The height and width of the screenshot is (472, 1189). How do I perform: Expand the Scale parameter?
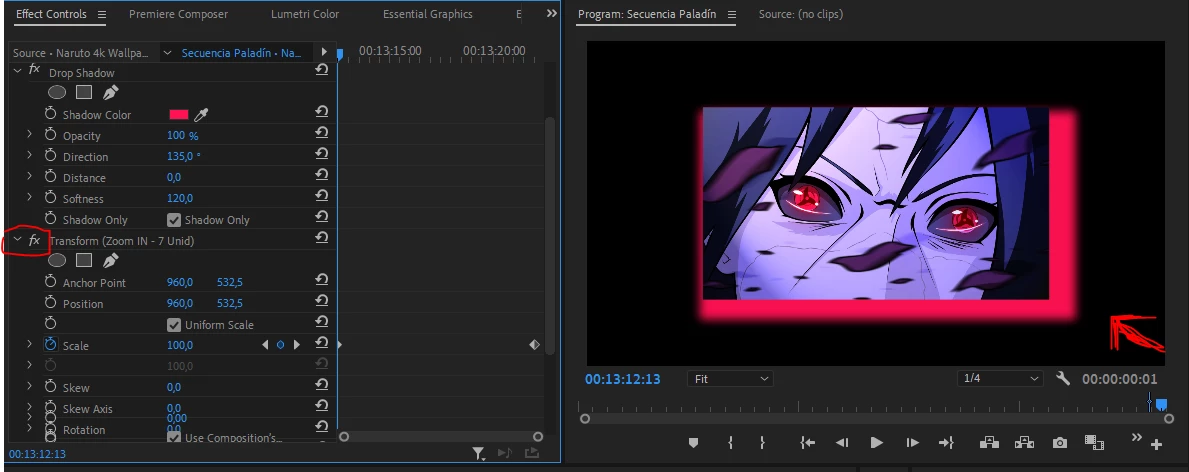pyautogui.click(x=30, y=345)
